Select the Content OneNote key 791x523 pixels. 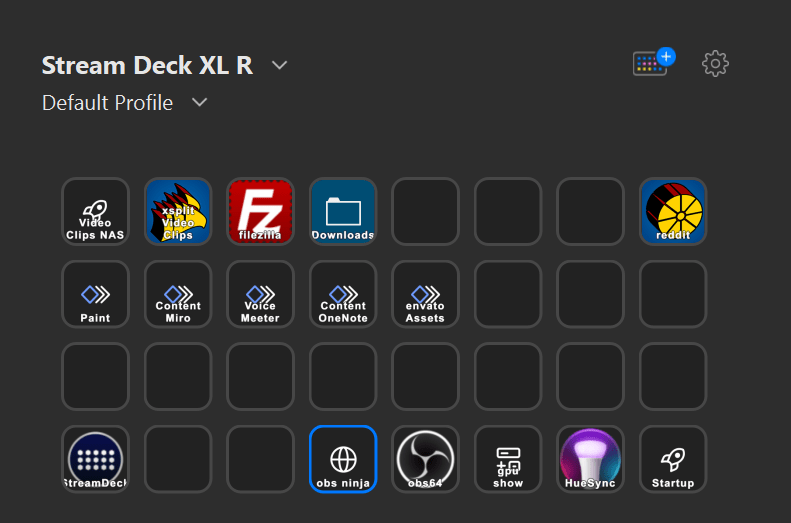(343, 294)
